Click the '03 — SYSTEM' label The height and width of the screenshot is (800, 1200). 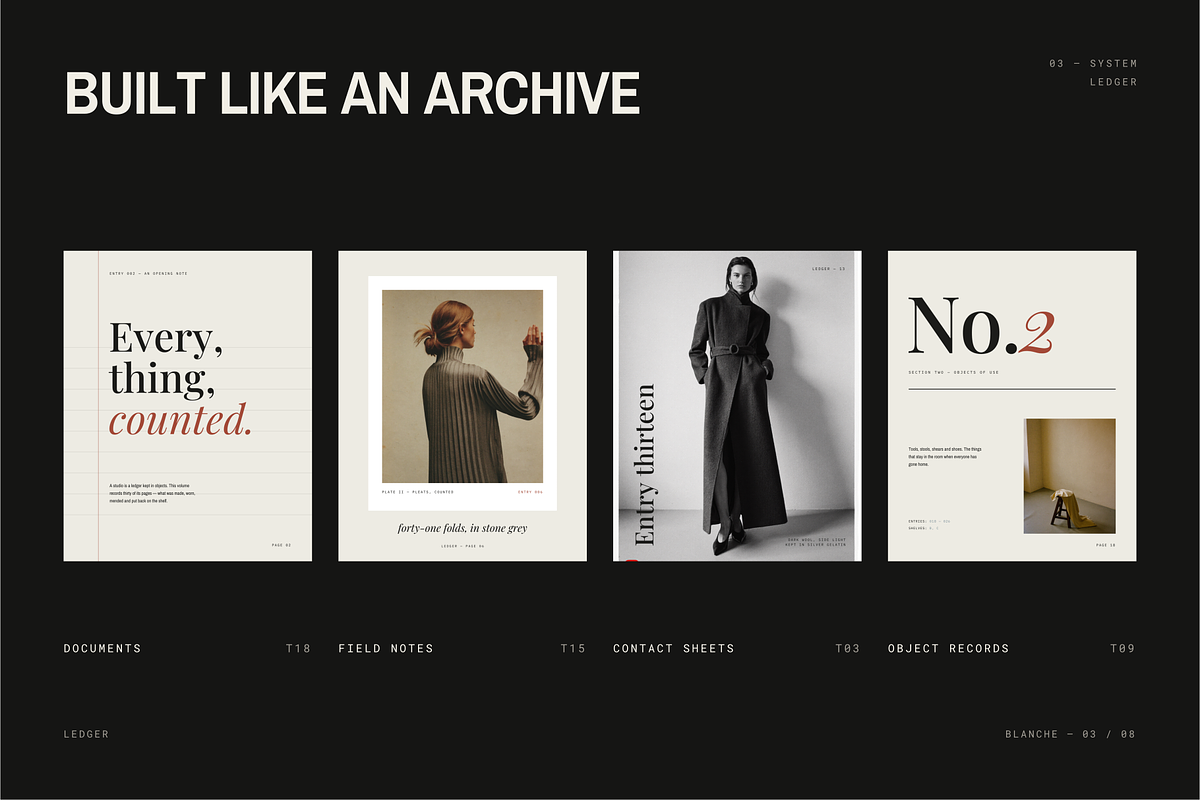pyautogui.click(x=1093, y=64)
